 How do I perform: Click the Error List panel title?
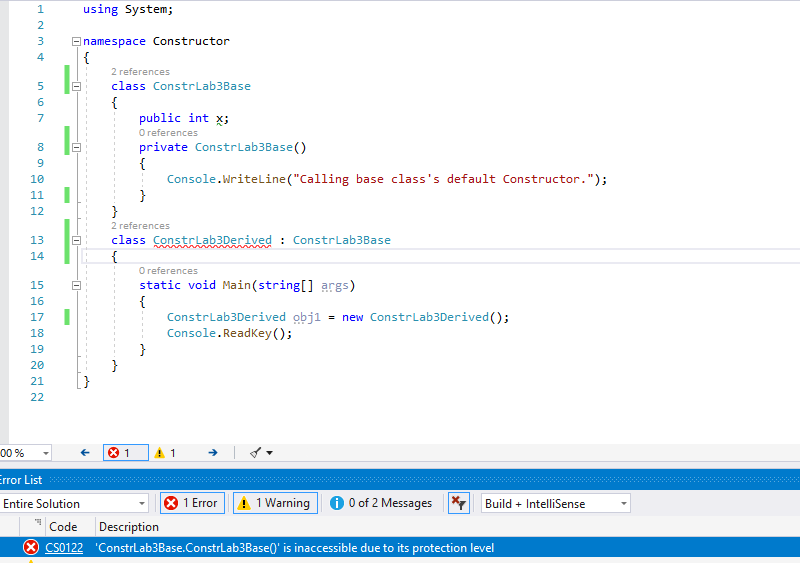coord(21,480)
